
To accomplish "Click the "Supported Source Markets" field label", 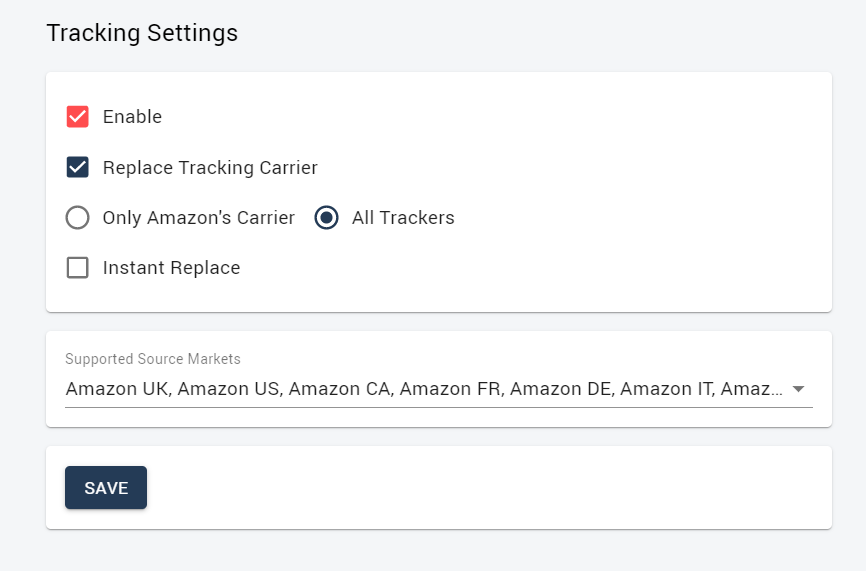I will click(153, 359).
